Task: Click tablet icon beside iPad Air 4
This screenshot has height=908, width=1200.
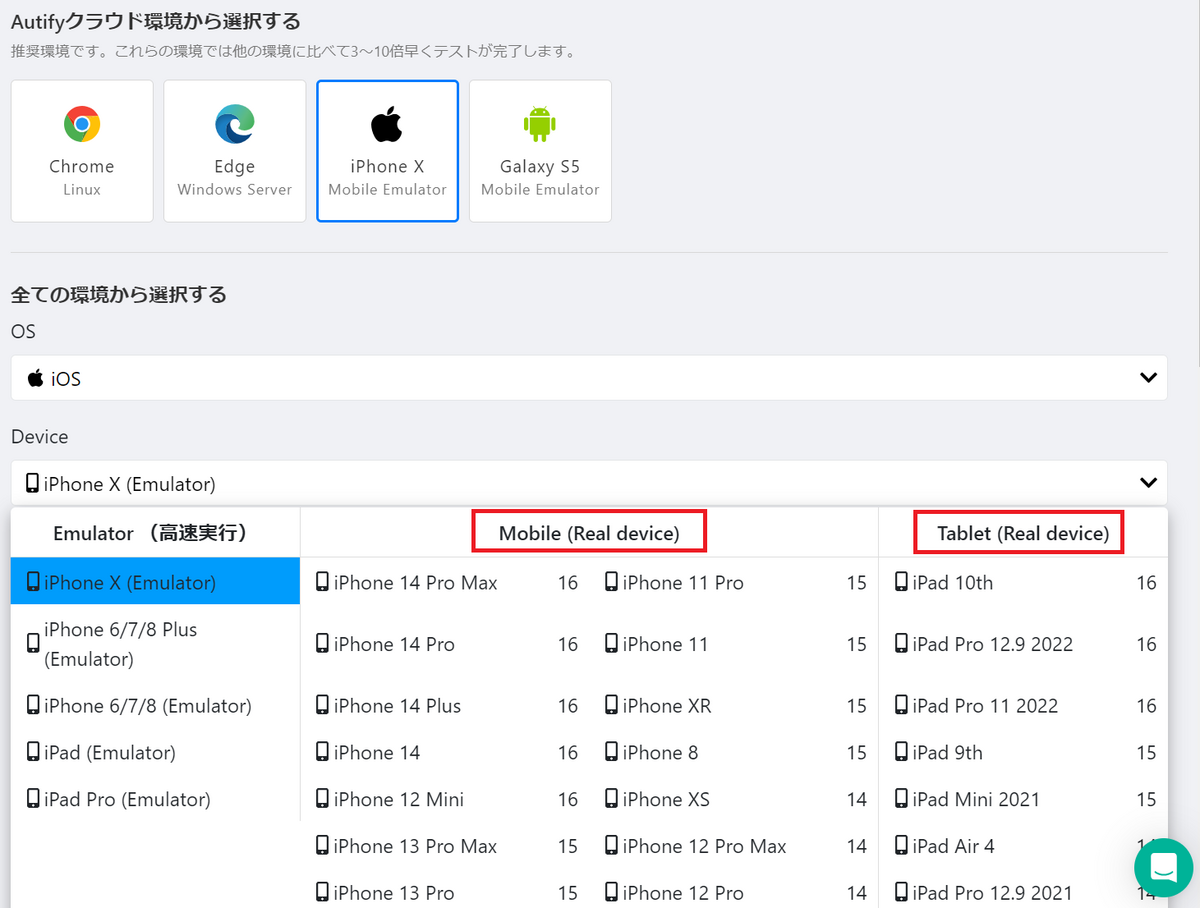Action: [x=901, y=846]
